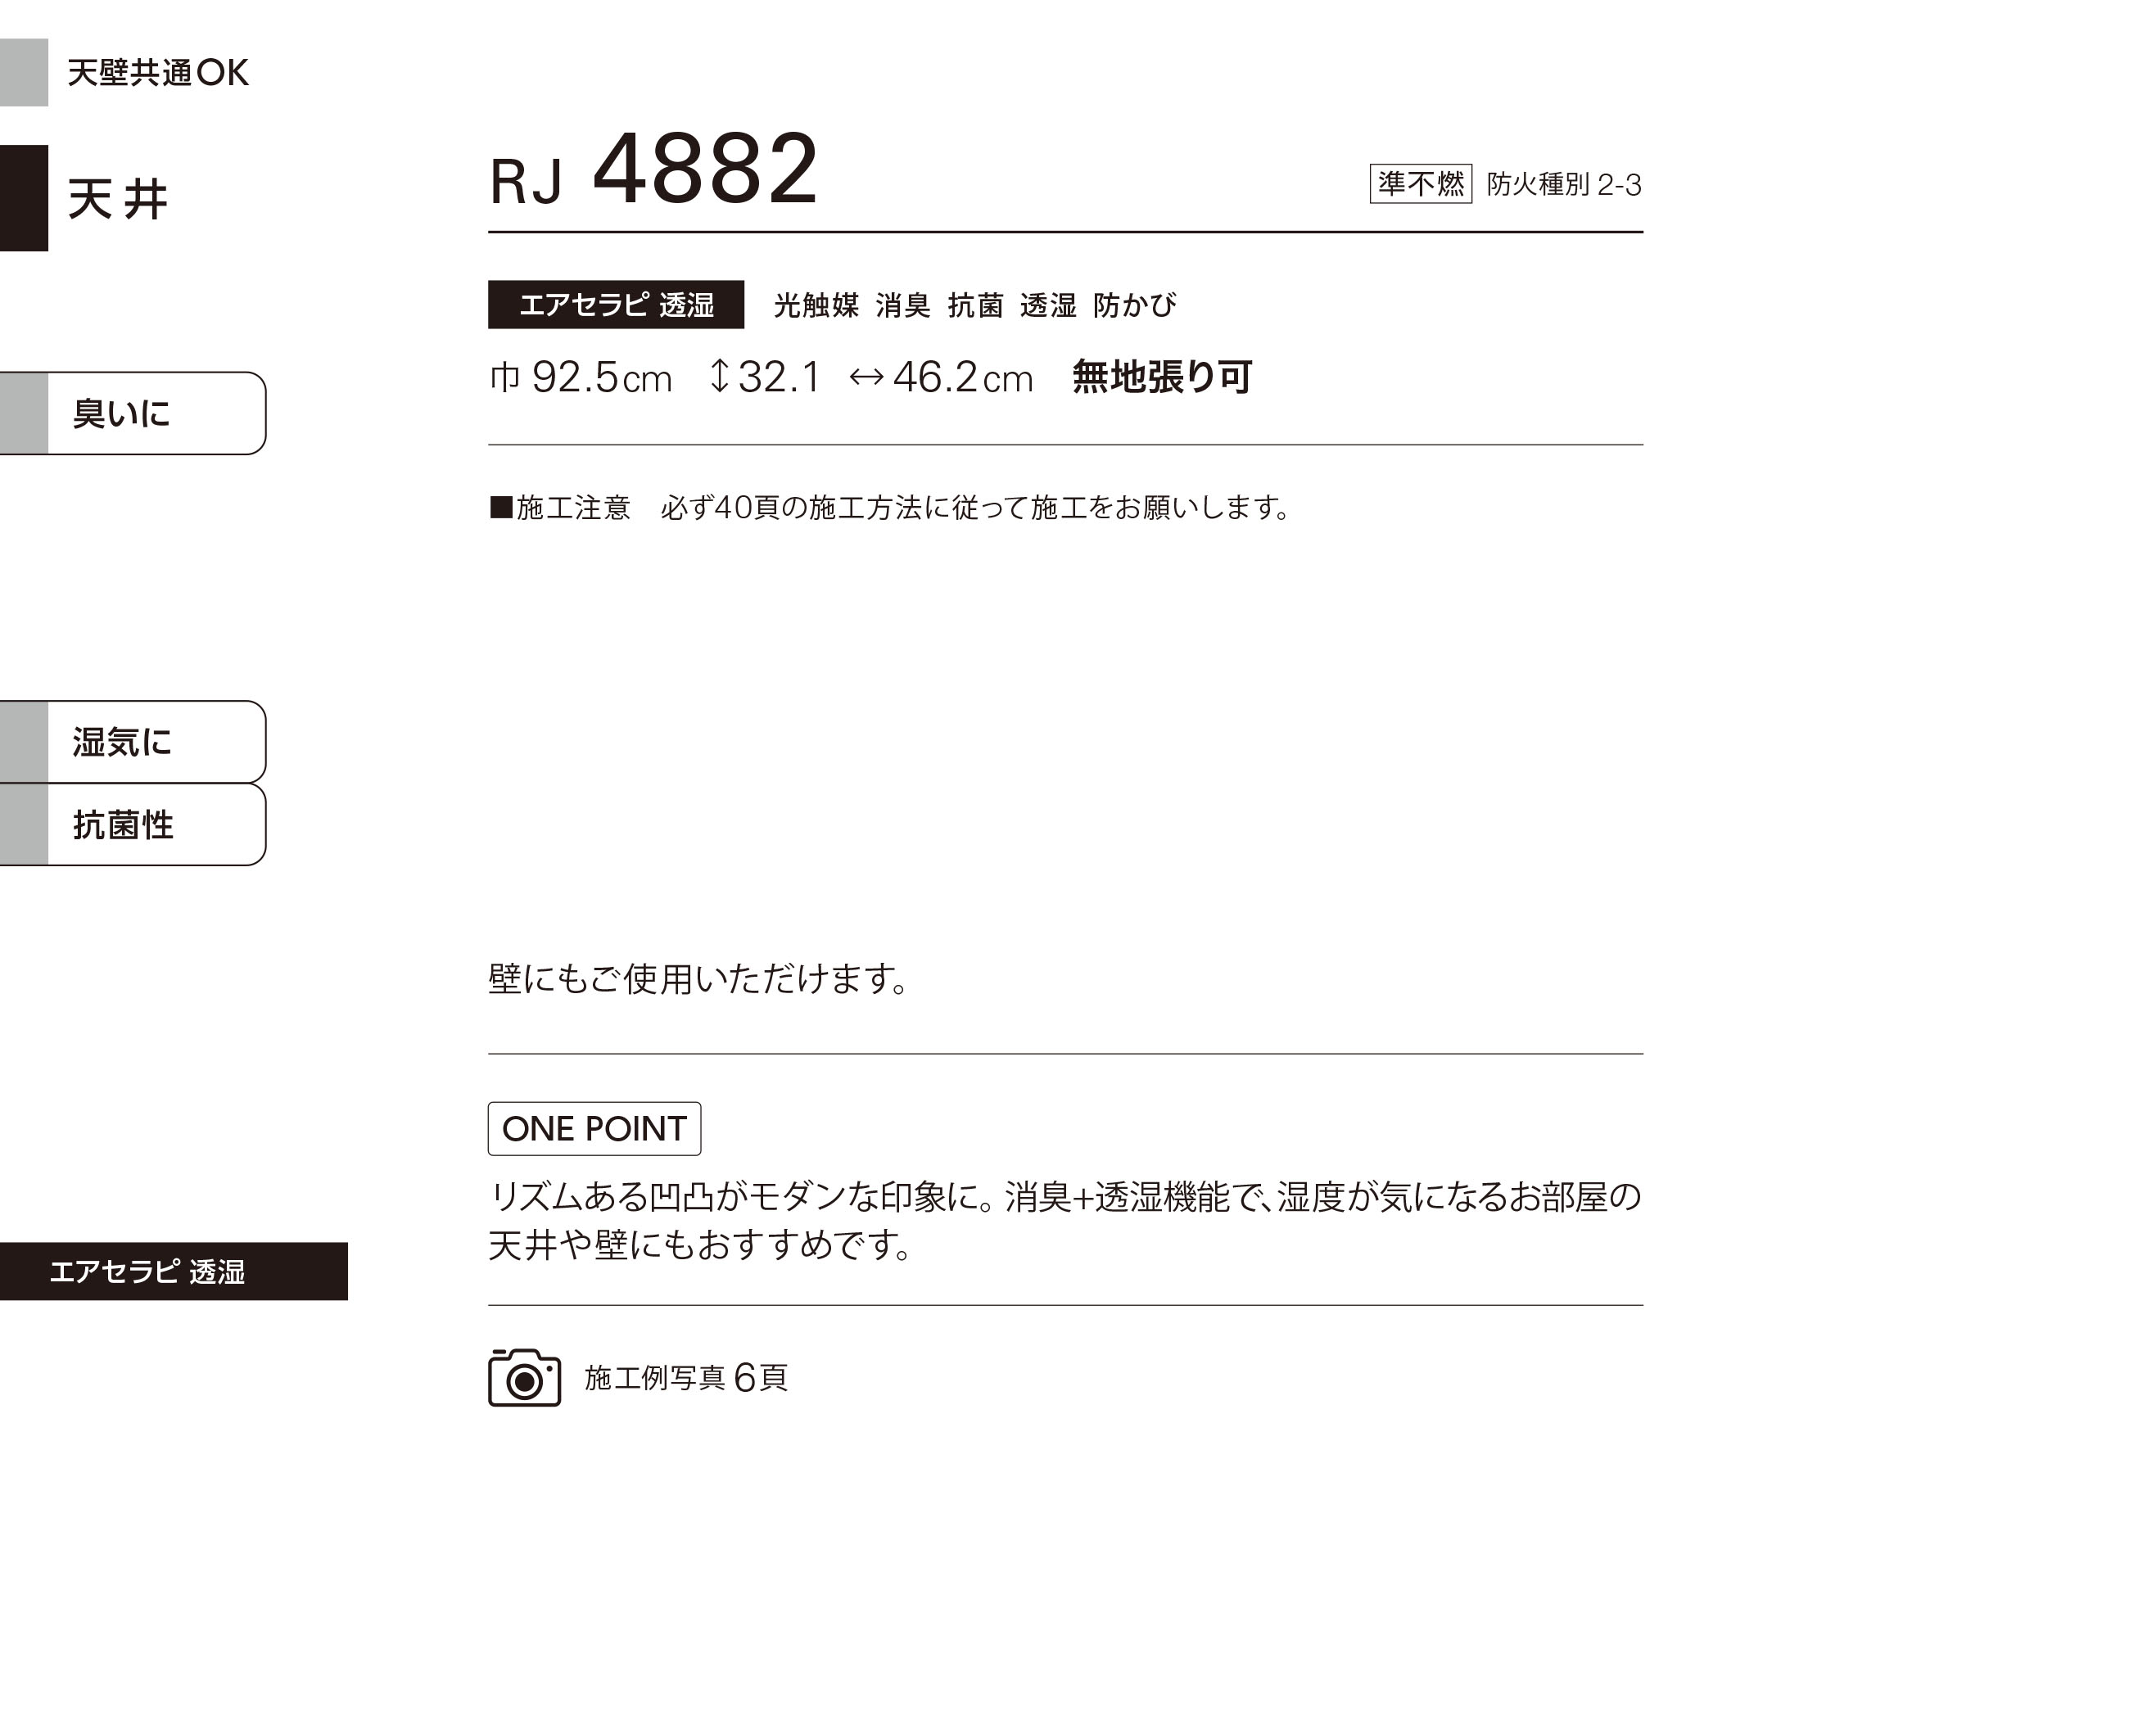The image size is (2156, 1721).
Task: Click the horizontal repeat arrow icon
Action: (866, 377)
